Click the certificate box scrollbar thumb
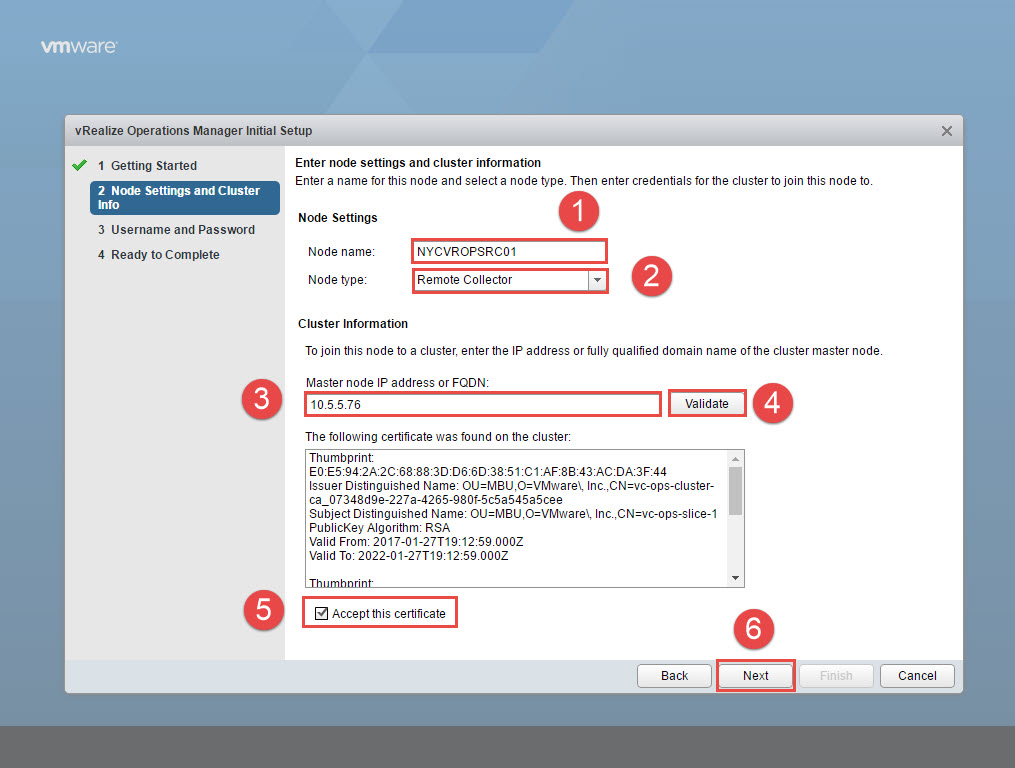Screen dimensions: 1015x768 pyautogui.click(x=735, y=490)
